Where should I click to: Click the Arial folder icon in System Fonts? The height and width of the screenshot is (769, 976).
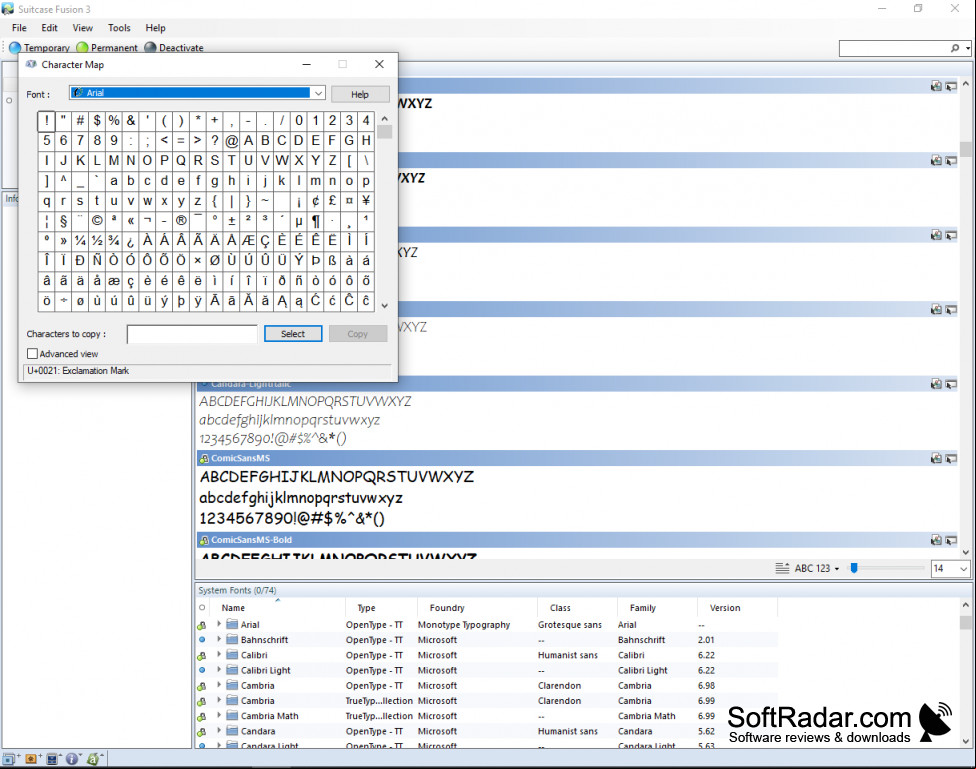232,624
